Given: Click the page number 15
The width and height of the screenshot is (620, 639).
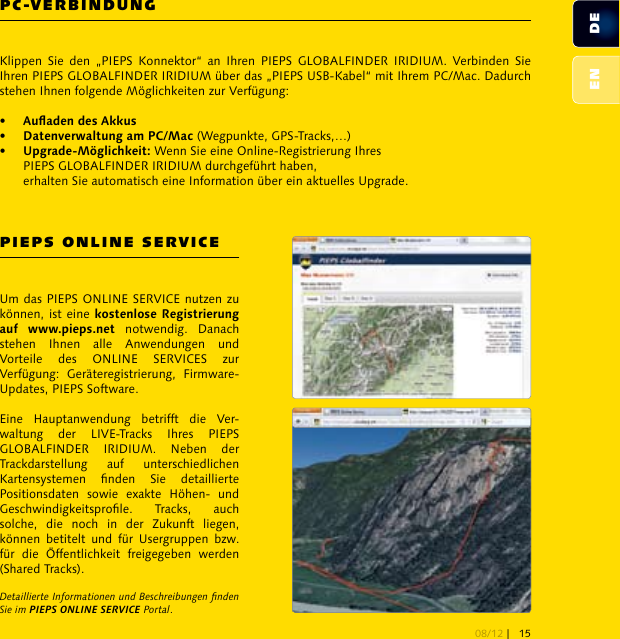Looking at the screenshot, I should click(x=525, y=633).
